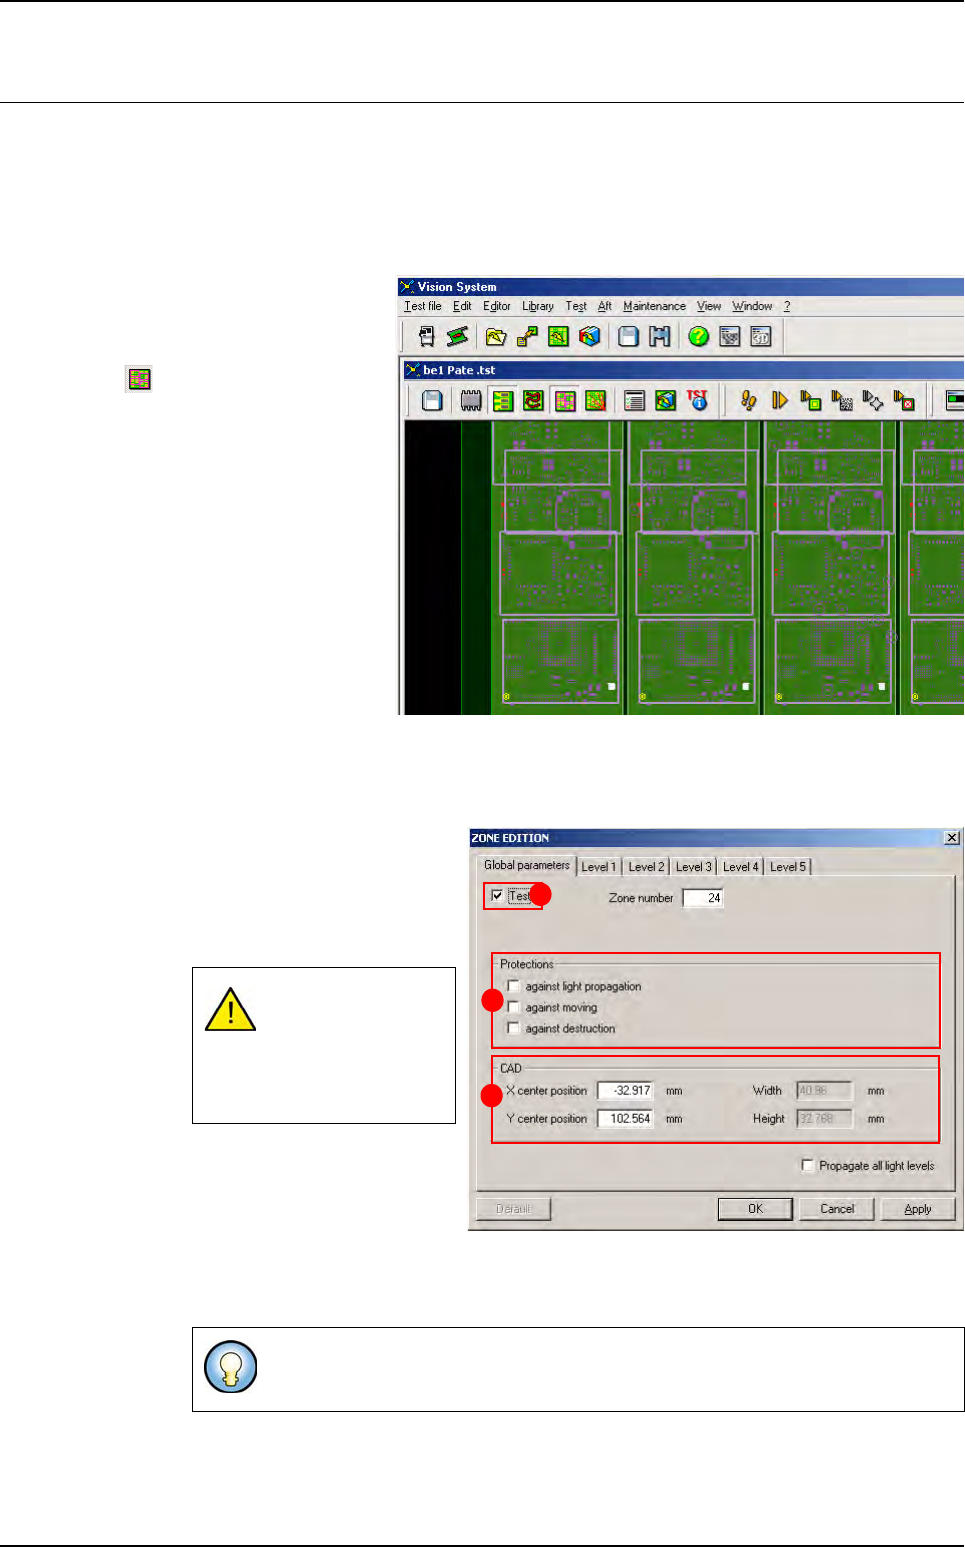Viewport: 965px width, 1547px height.
Task: Click the disabled Height field
Action: (824, 1118)
